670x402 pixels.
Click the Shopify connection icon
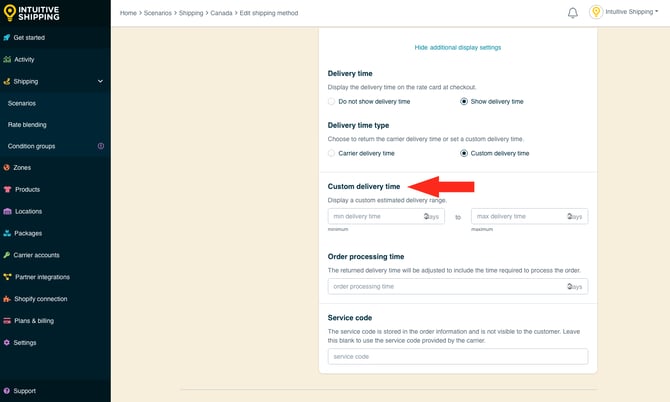pyautogui.click(x=7, y=299)
